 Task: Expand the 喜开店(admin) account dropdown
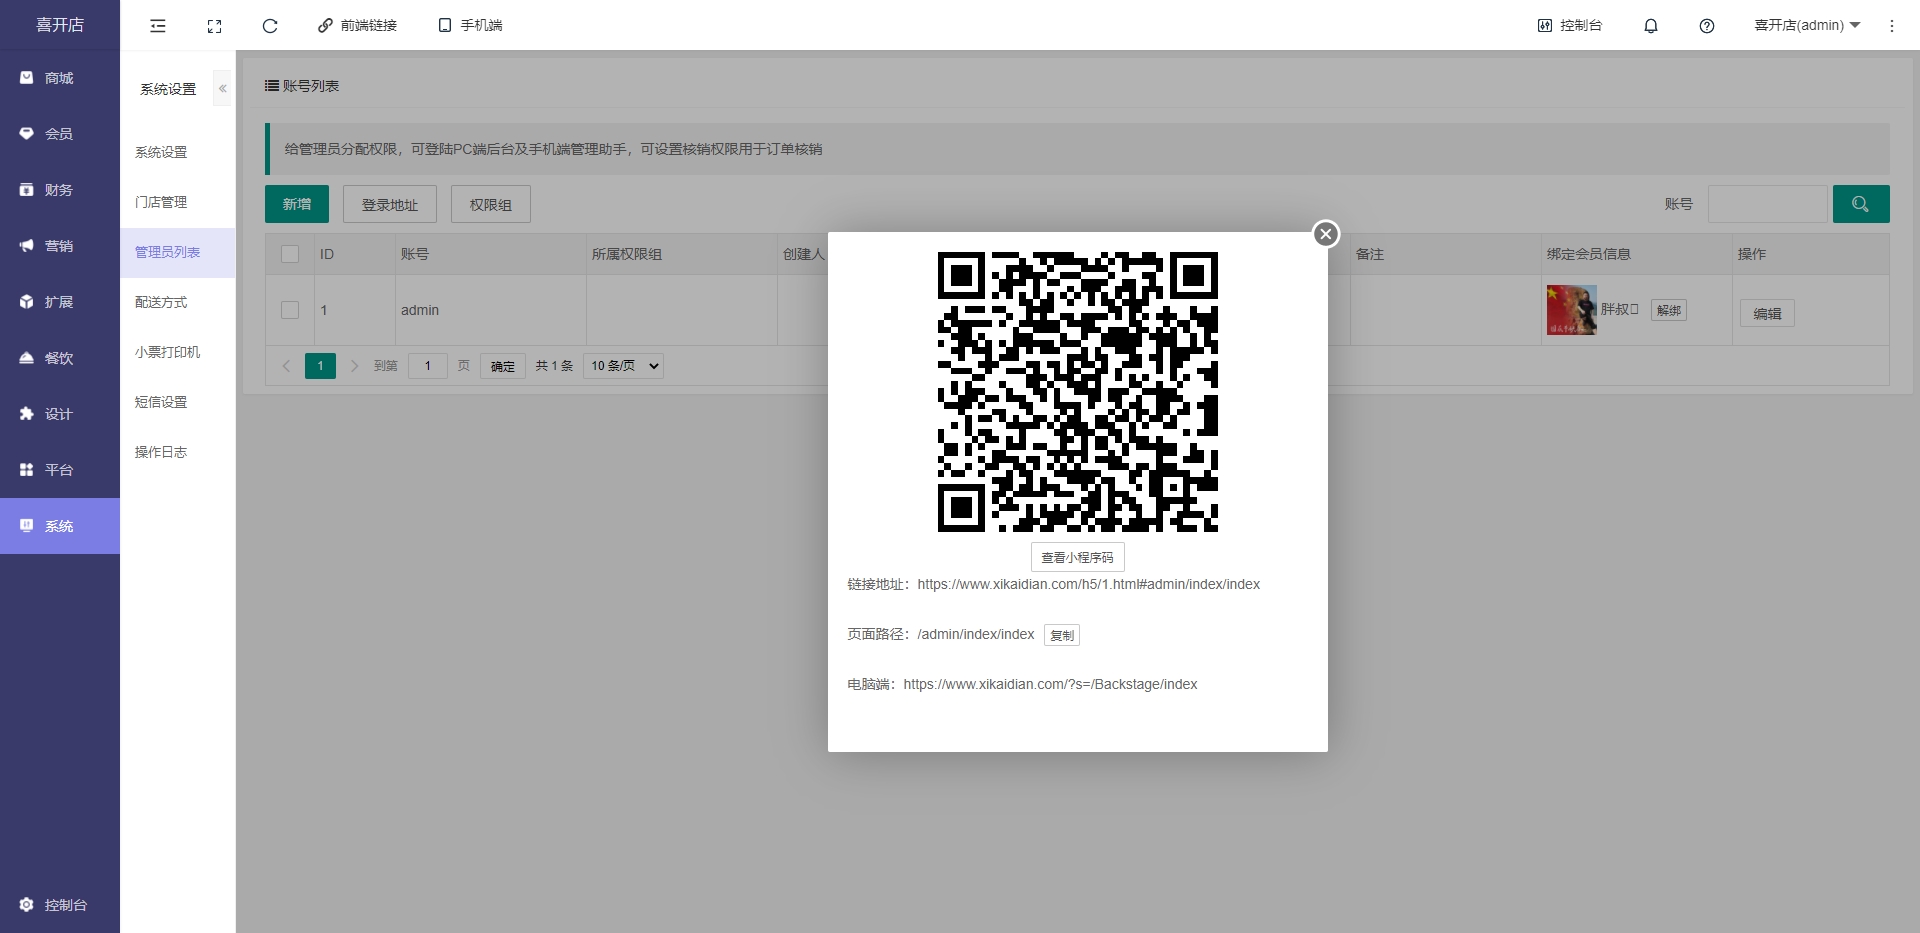point(1807,26)
